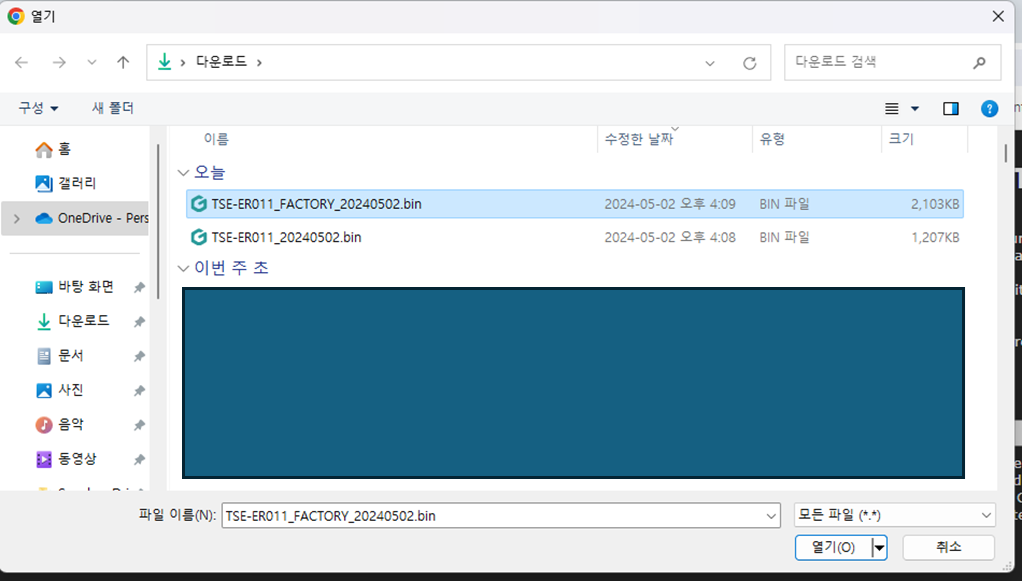Select 다운로드 in the address path

point(222,62)
